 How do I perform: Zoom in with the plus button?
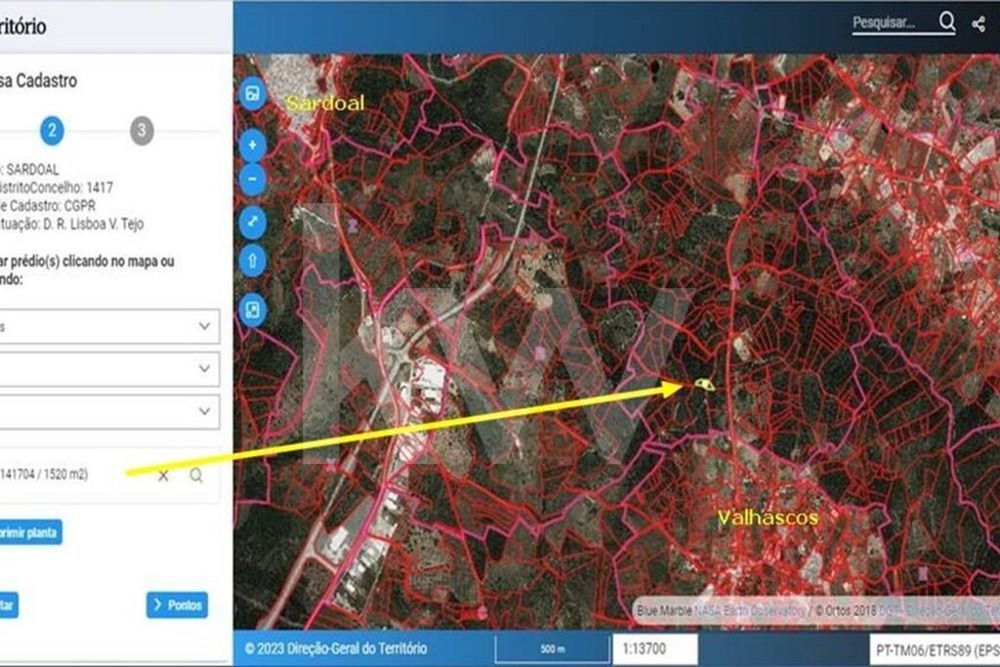253,145
